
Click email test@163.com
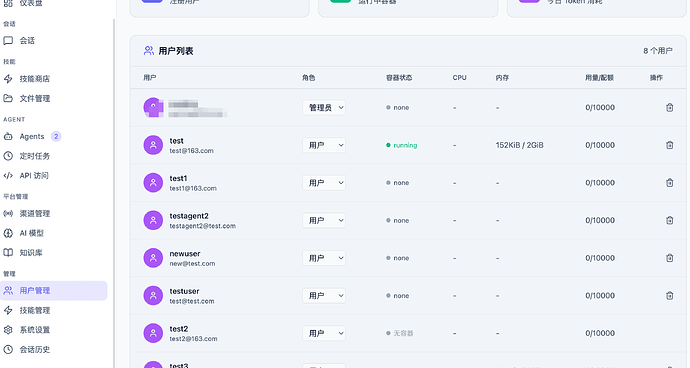[x=191, y=151]
